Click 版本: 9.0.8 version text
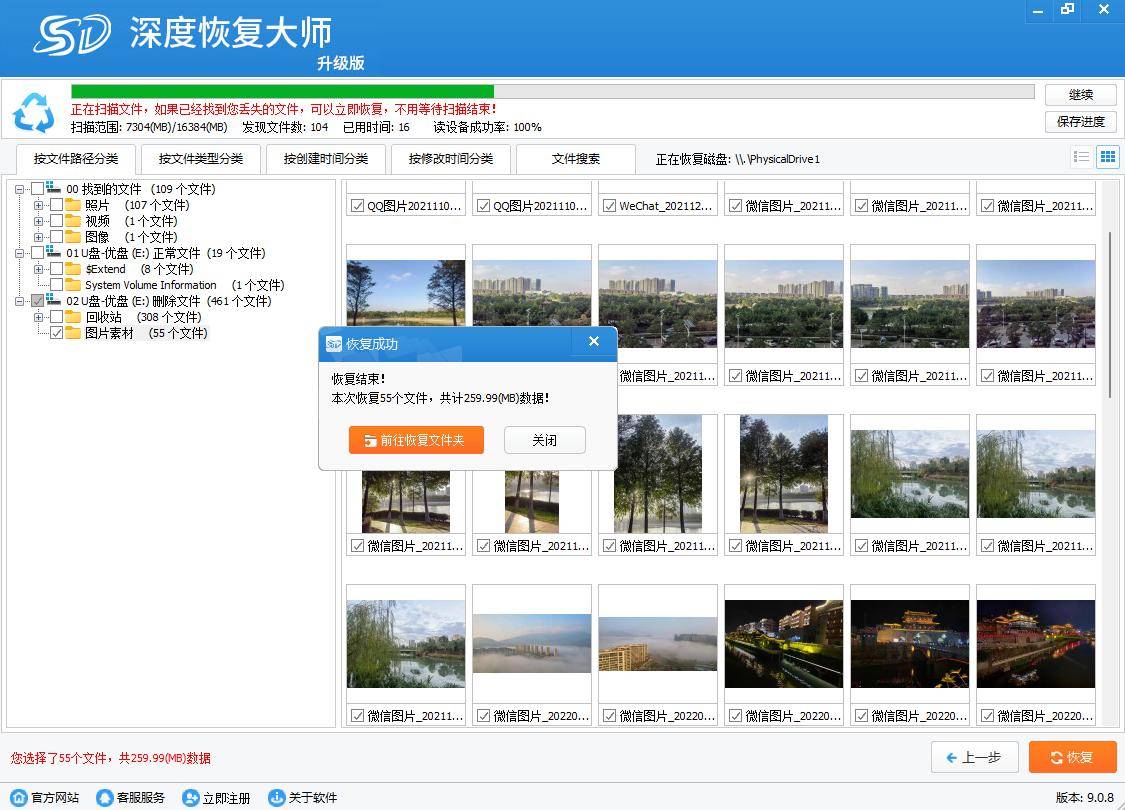 pos(1084,797)
